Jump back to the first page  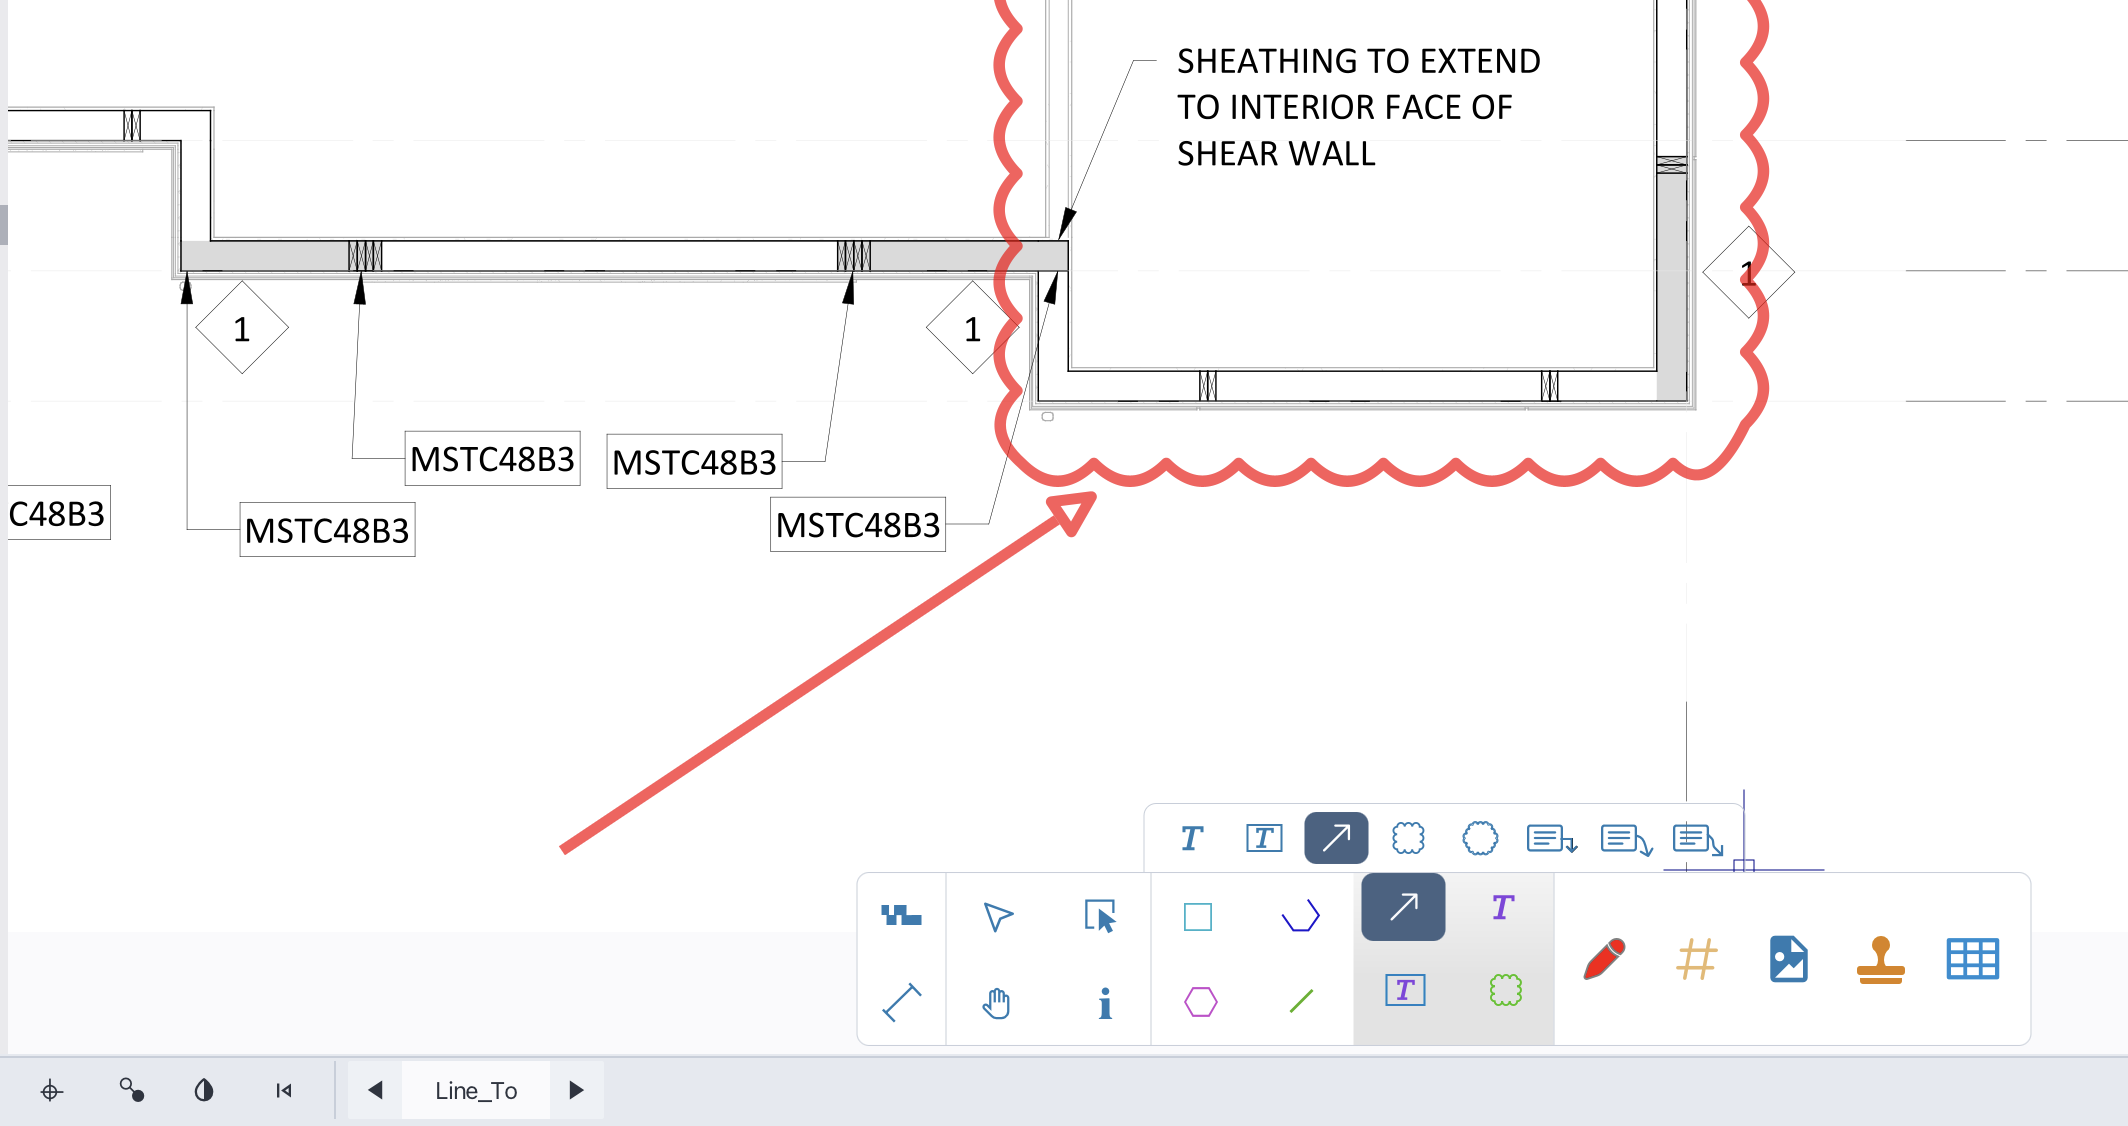pyautogui.click(x=283, y=1090)
